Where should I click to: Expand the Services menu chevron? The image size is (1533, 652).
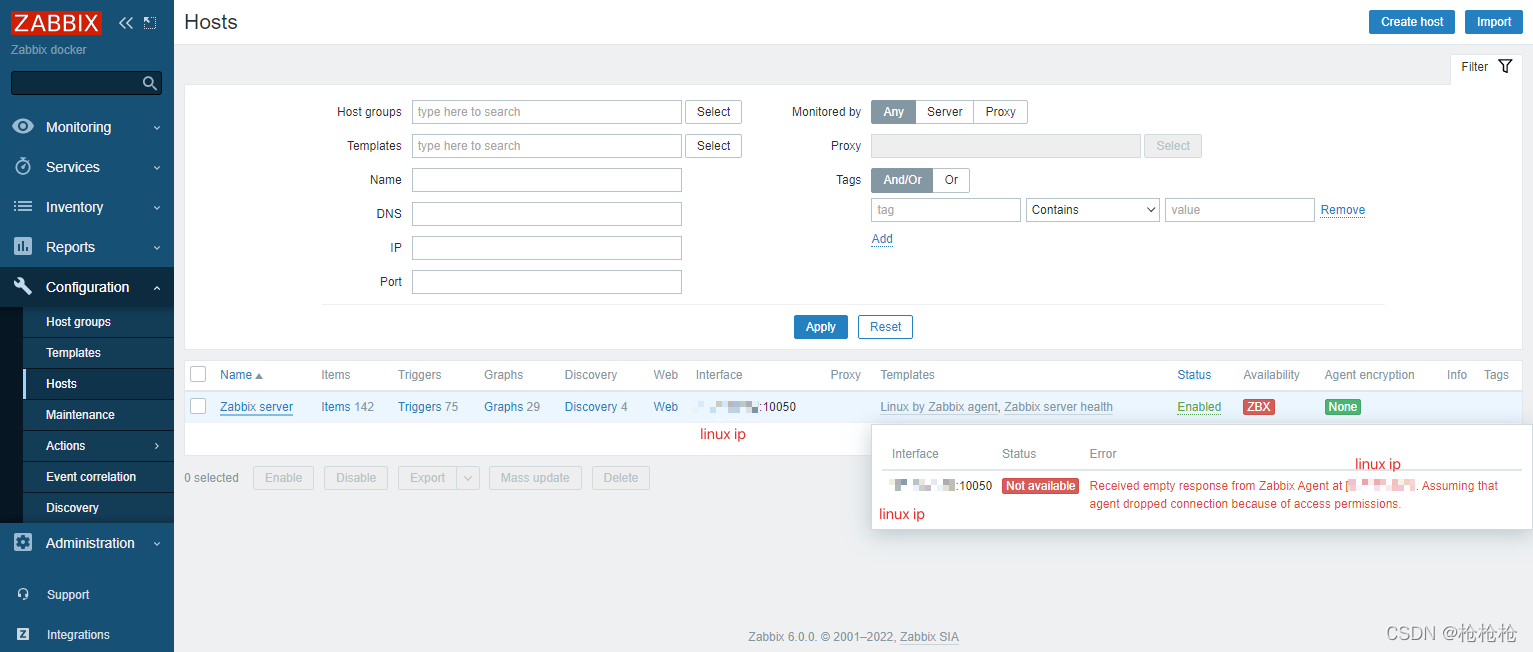click(157, 168)
